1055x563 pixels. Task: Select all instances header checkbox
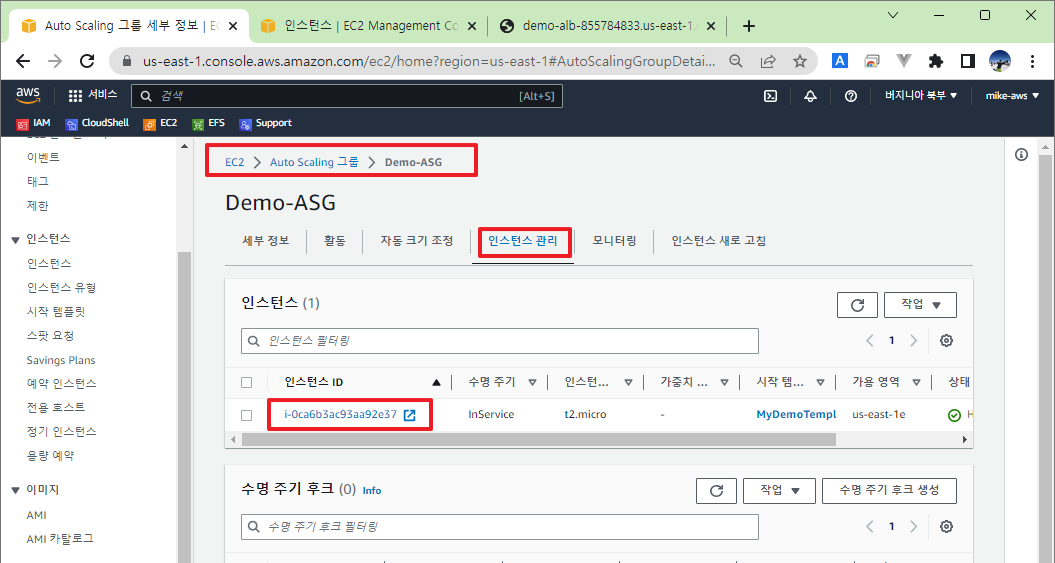coord(247,382)
